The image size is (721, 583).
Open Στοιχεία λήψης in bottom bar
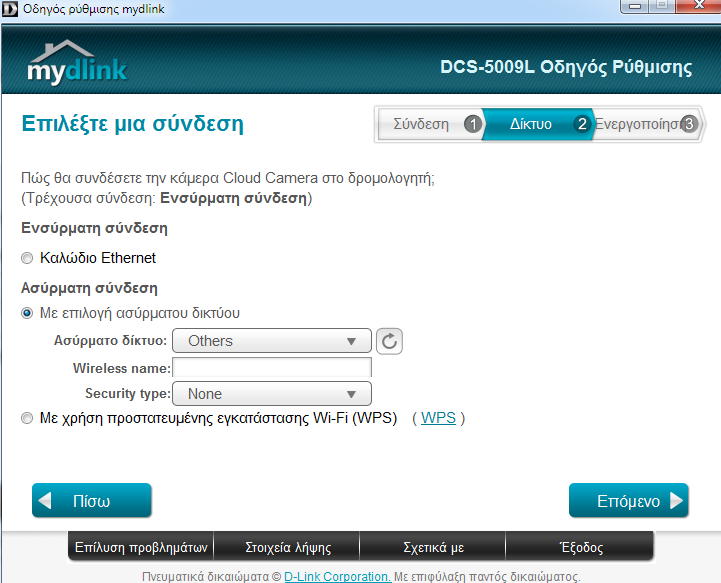coord(287,547)
